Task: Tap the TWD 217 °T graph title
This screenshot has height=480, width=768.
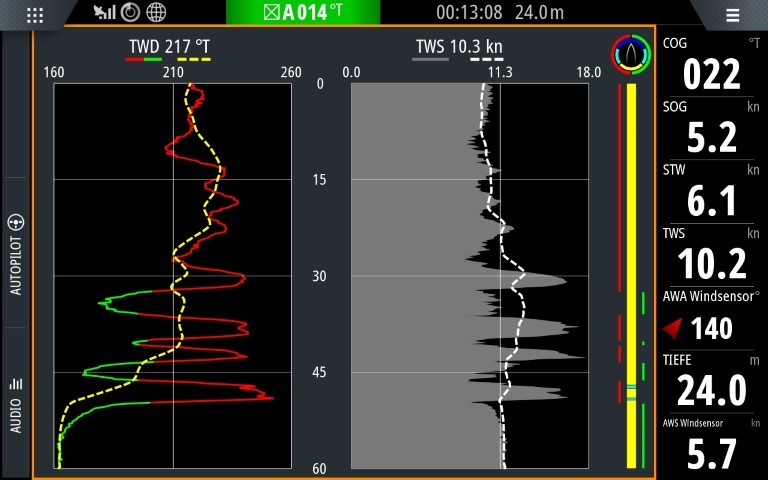Action: tap(169, 47)
